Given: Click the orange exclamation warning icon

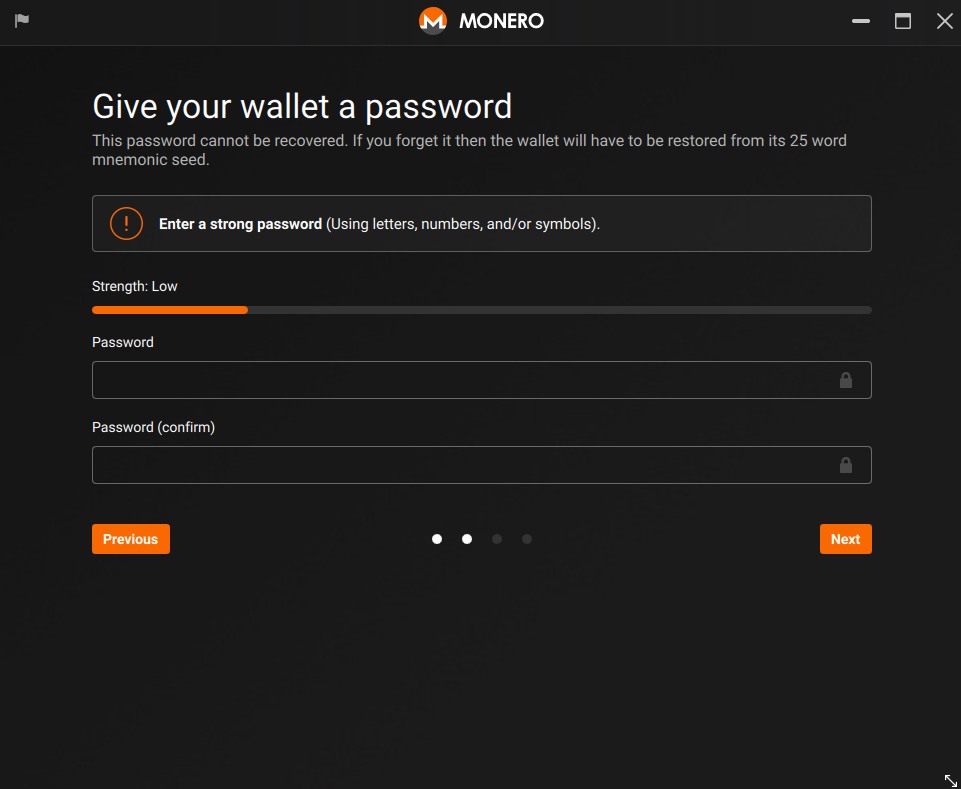Looking at the screenshot, I should (126, 223).
